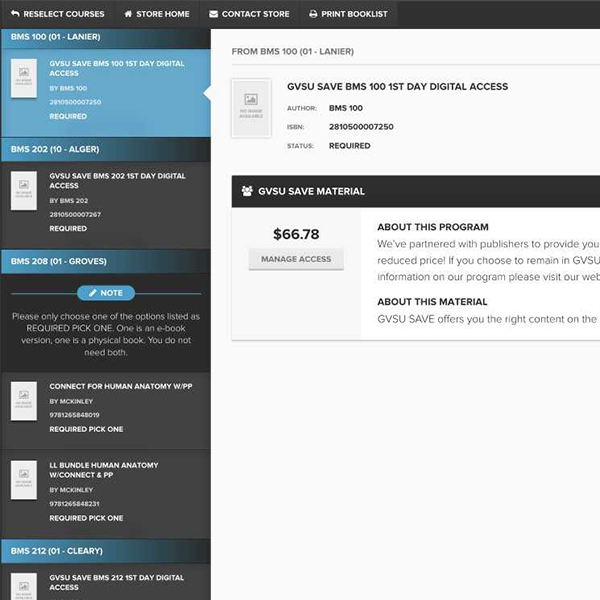
Task: Click the Print Booklist printer icon
Action: (313, 14)
